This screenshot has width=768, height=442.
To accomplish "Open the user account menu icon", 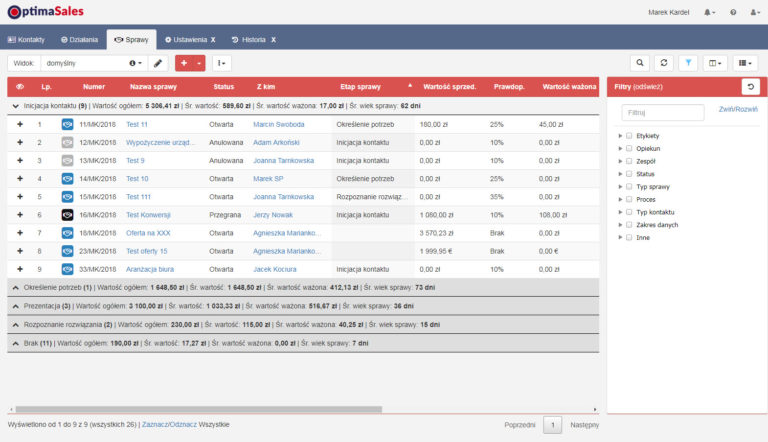I will point(755,12).
